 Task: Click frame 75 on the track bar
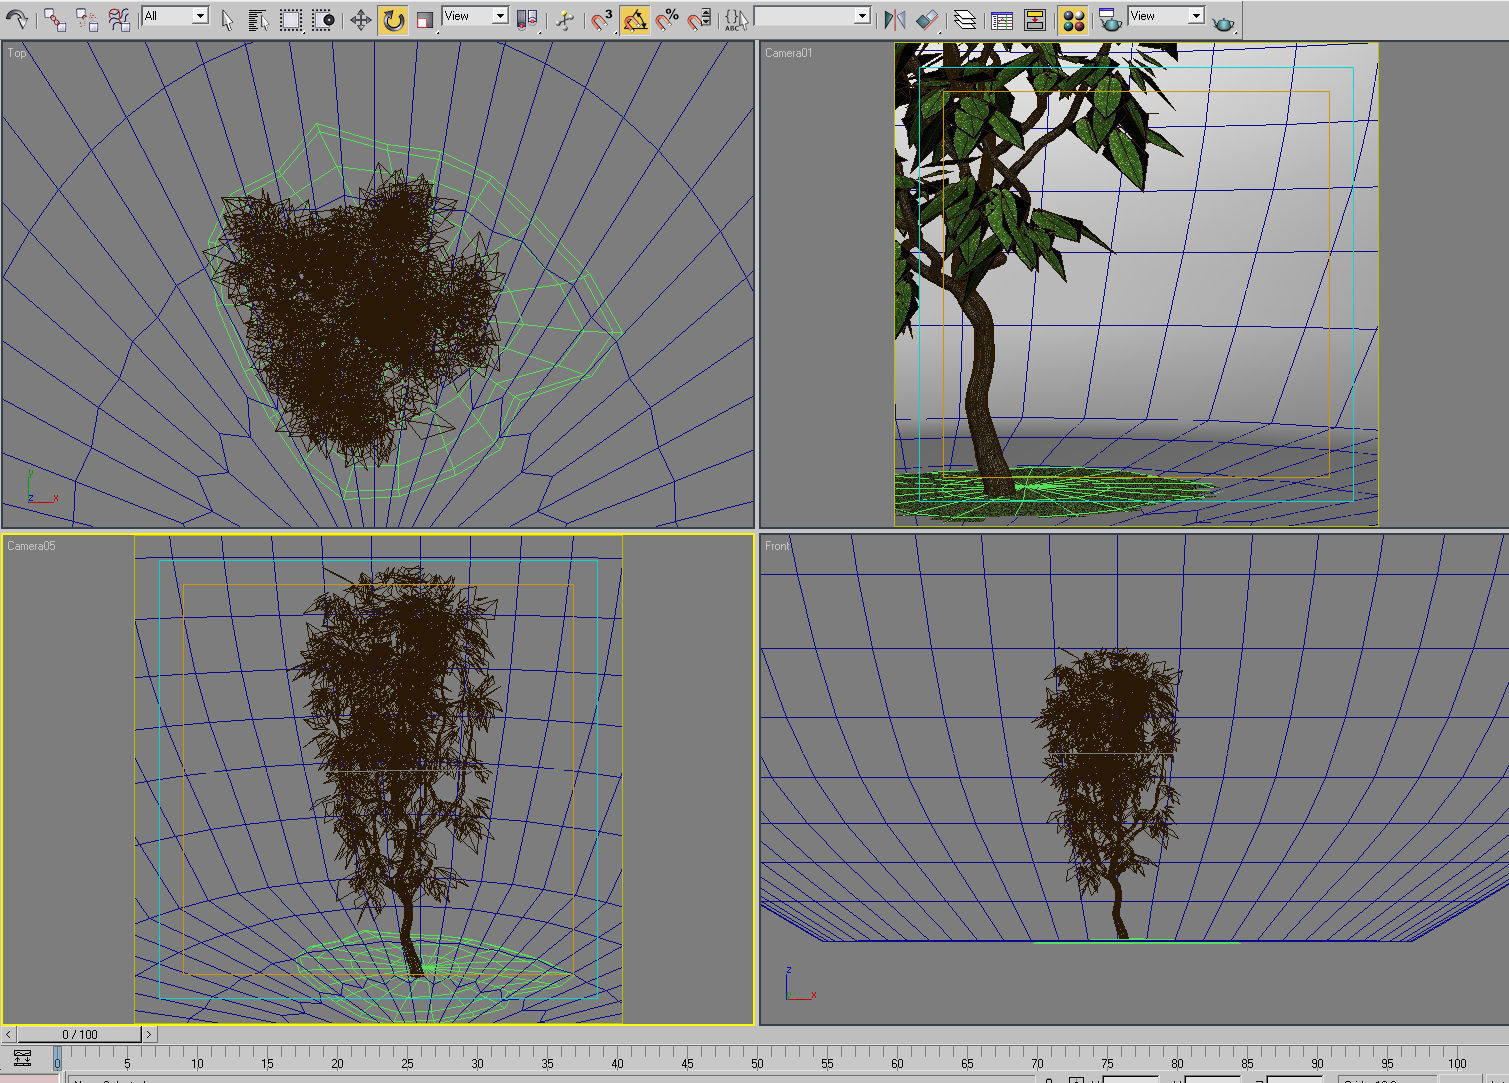[x=1107, y=1064]
